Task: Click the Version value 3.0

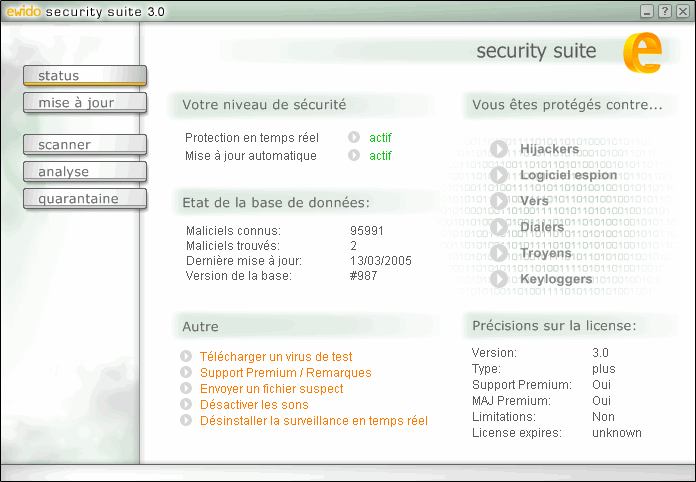Action: 600,353
